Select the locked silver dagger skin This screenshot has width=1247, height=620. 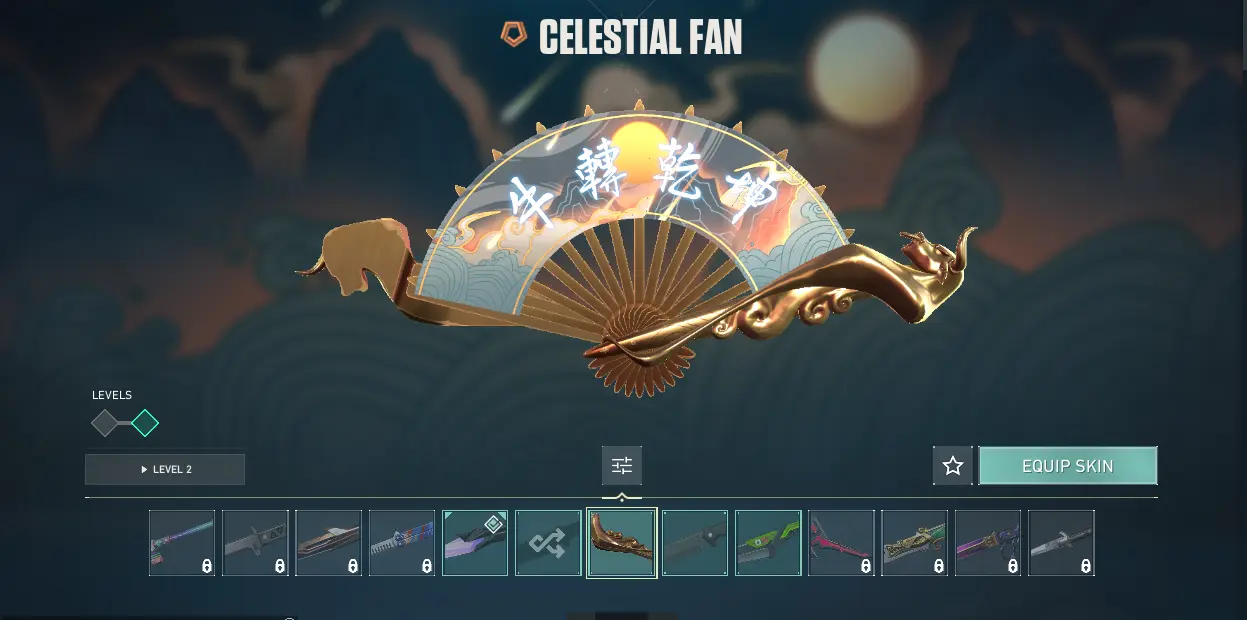tap(1061, 543)
